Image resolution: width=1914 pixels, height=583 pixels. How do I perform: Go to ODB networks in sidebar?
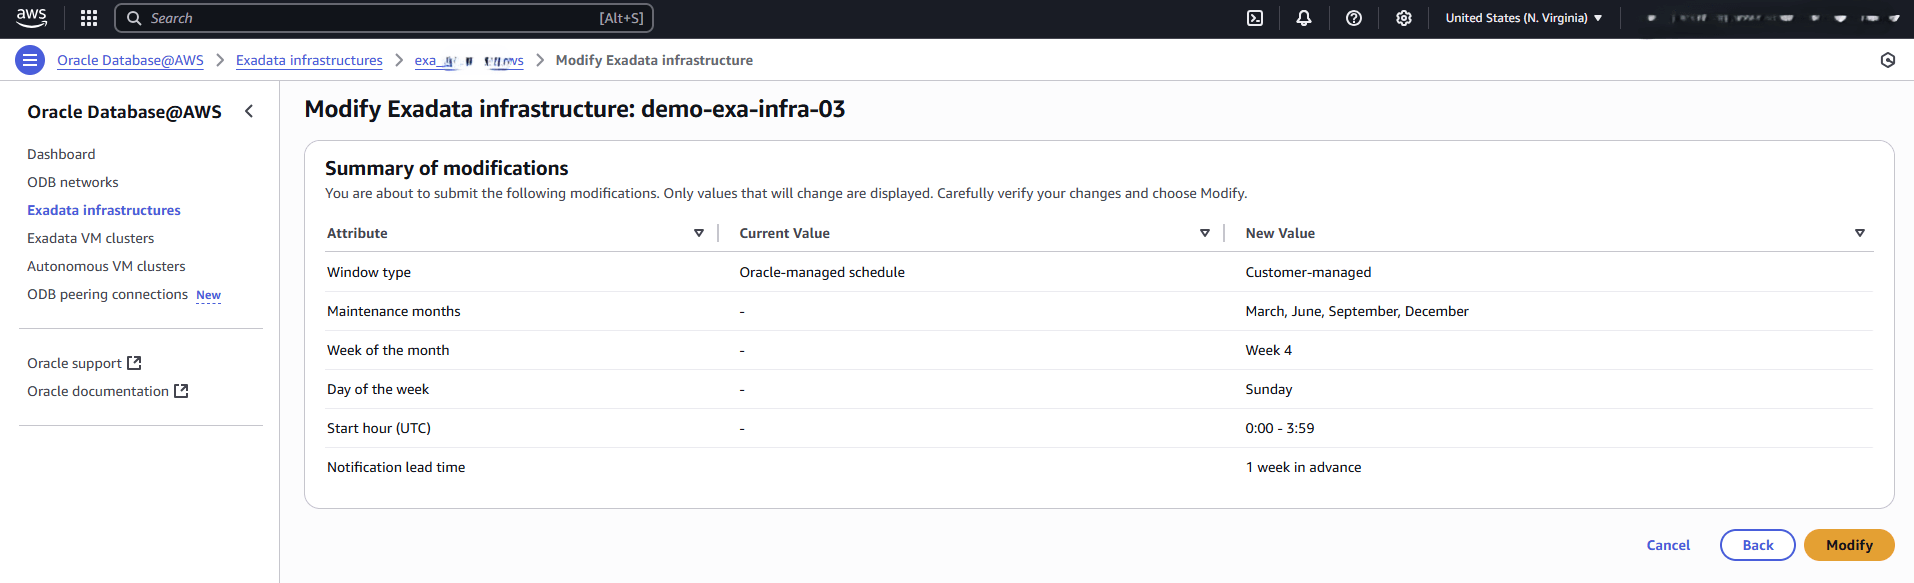[x=73, y=182]
